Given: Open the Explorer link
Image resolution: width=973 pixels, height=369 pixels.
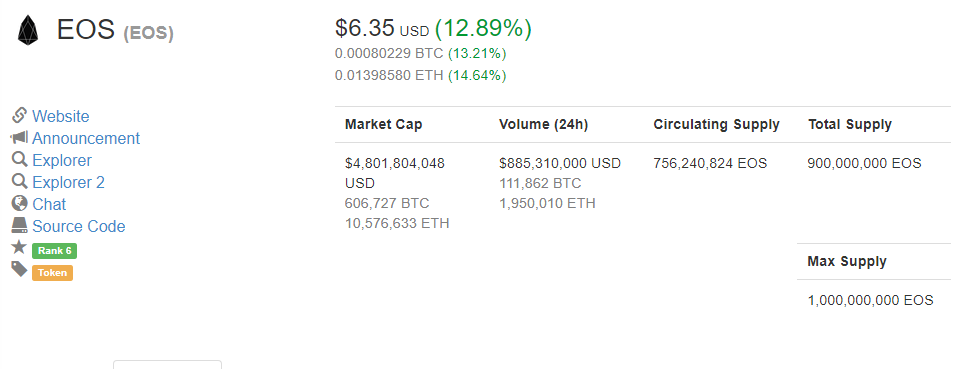Looking at the screenshot, I should (x=62, y=161).
